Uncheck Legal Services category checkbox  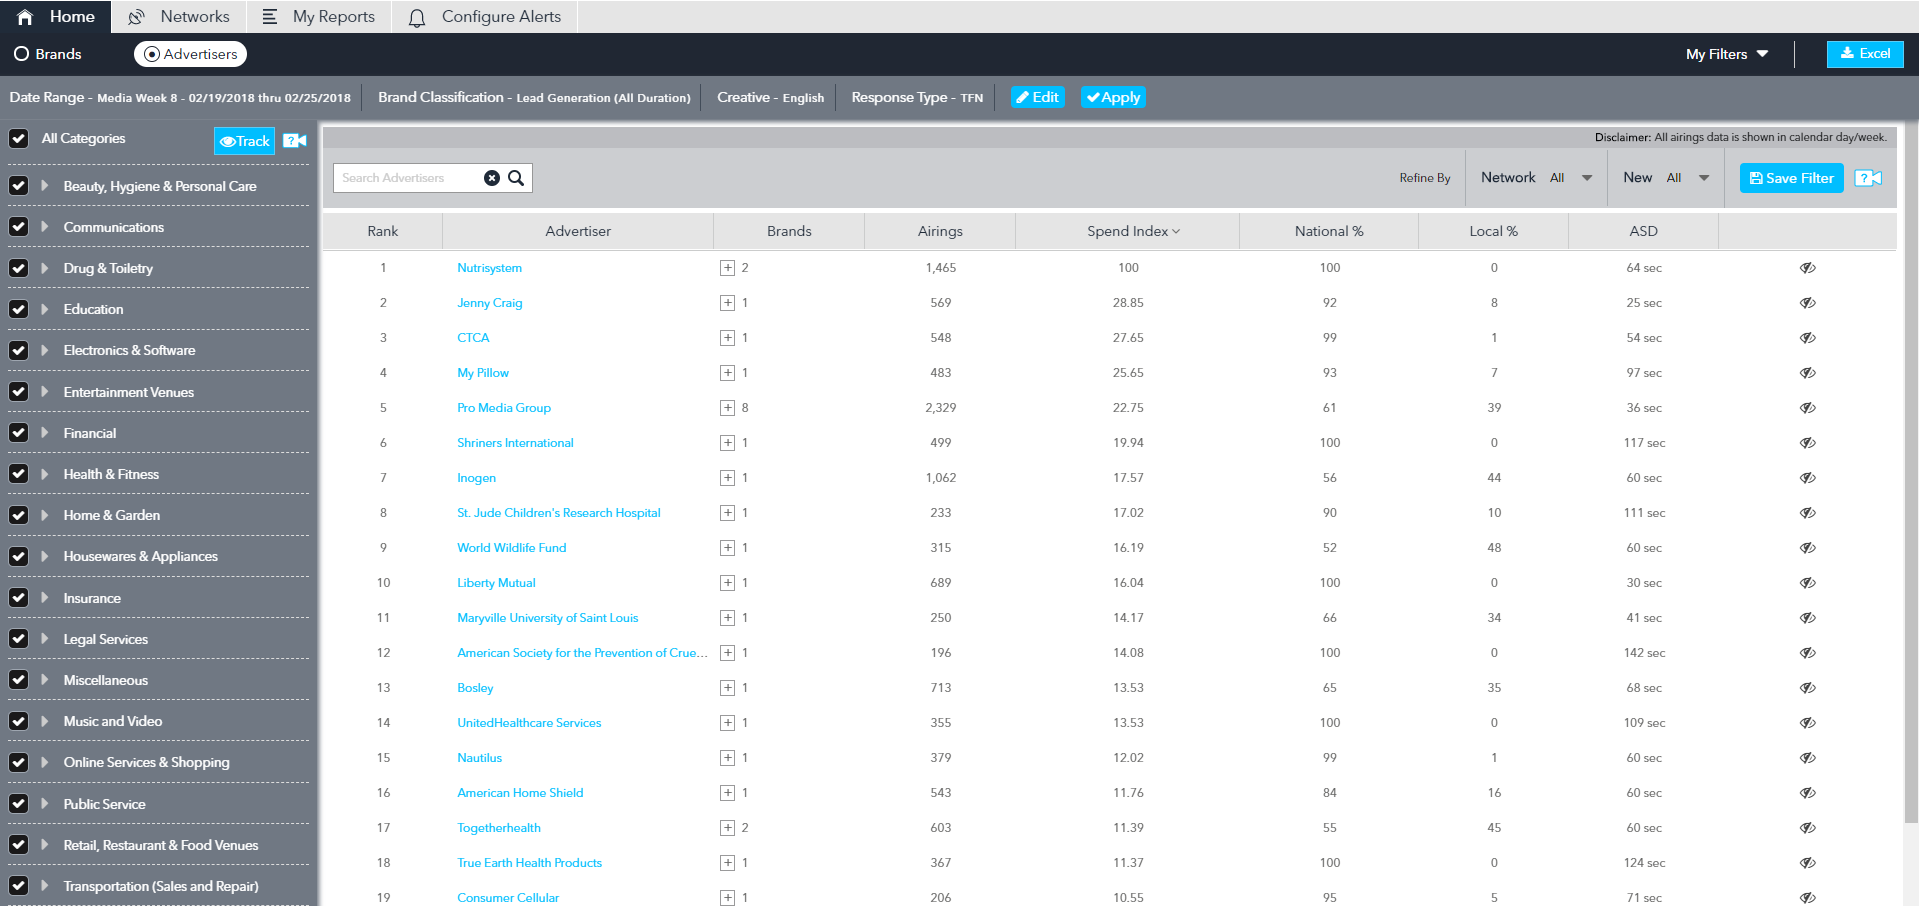coord(18,639)
